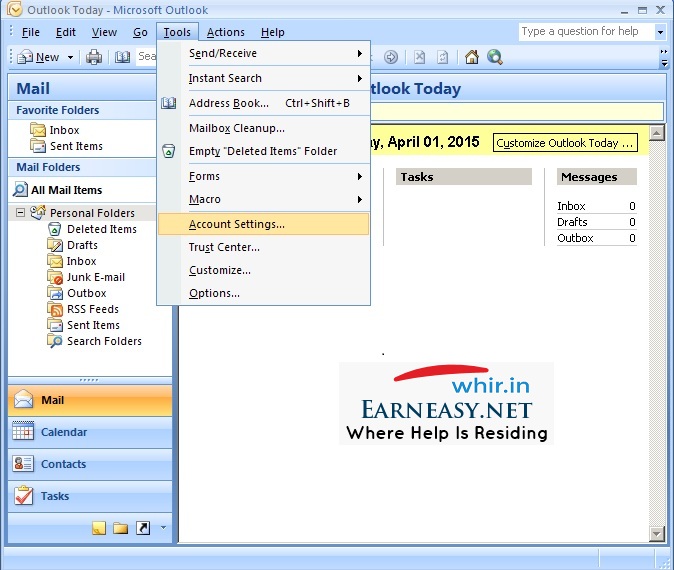
Task: Click the Print toolbar icon
Action: tap(94, 57)
